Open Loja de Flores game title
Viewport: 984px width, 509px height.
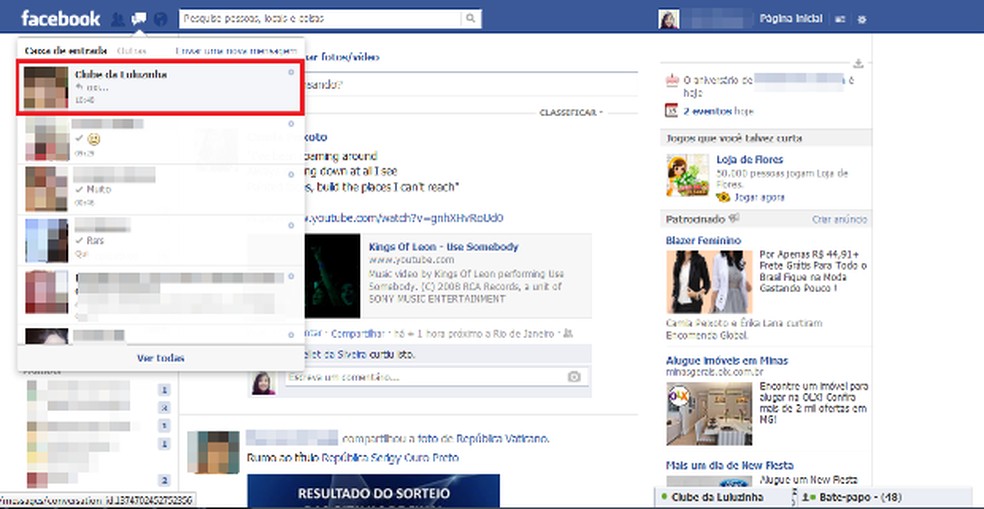(x=750, y=160)
